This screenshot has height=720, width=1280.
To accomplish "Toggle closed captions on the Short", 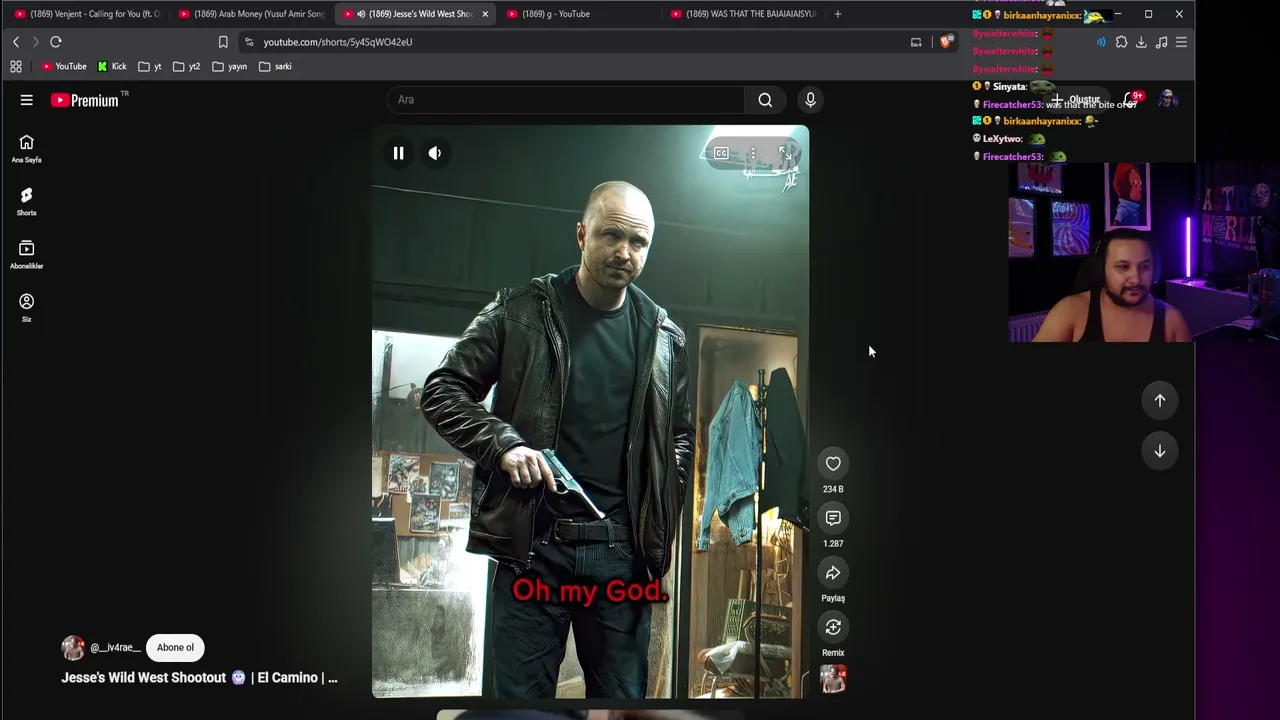I will (721, 153).
